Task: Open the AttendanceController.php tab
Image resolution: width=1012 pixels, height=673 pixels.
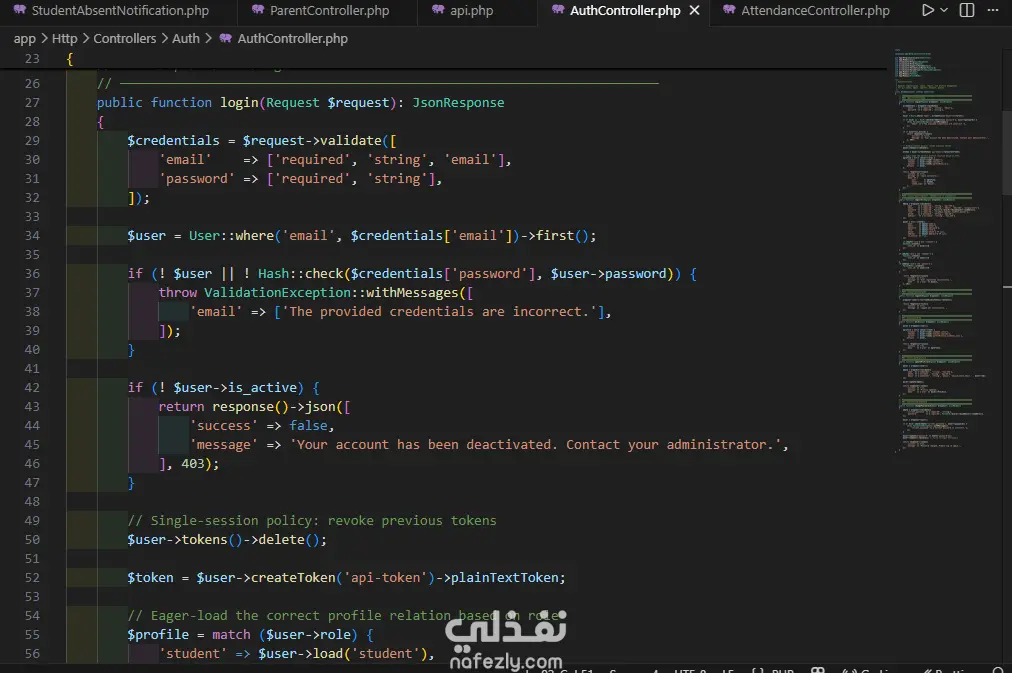Action: click(x=815, y=10)
